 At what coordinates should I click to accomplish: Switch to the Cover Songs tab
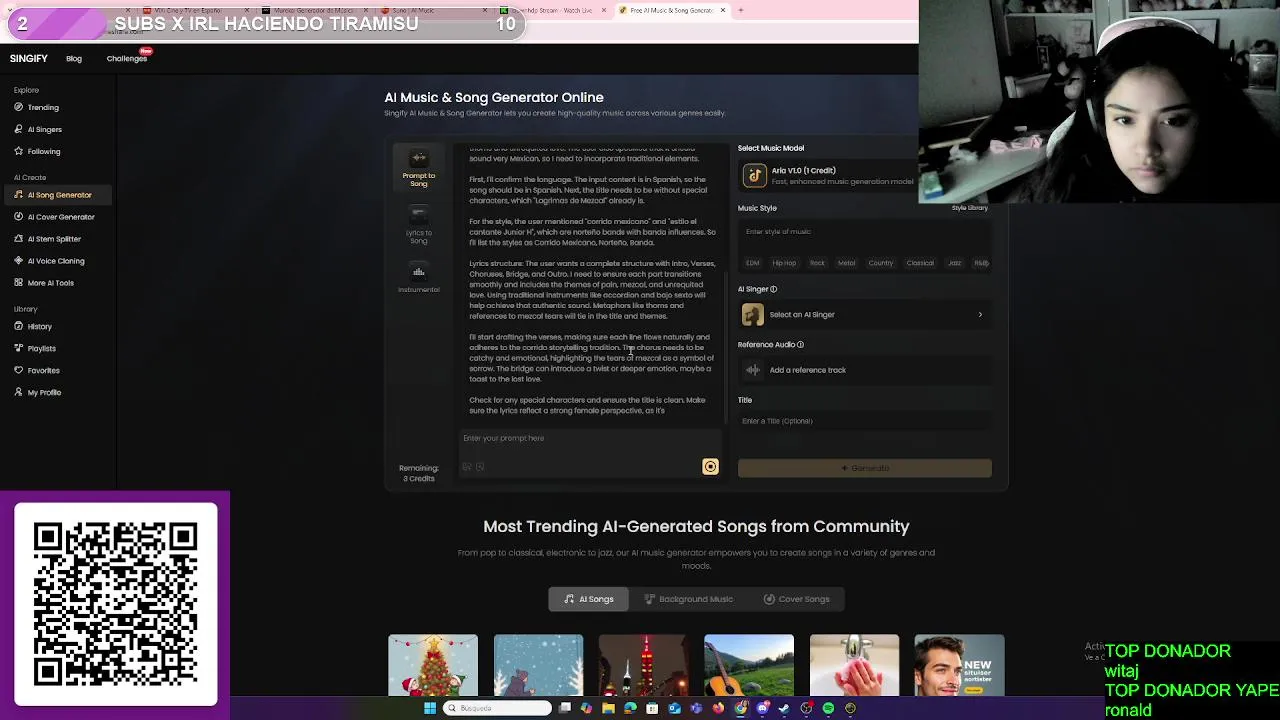pos(796,599)
